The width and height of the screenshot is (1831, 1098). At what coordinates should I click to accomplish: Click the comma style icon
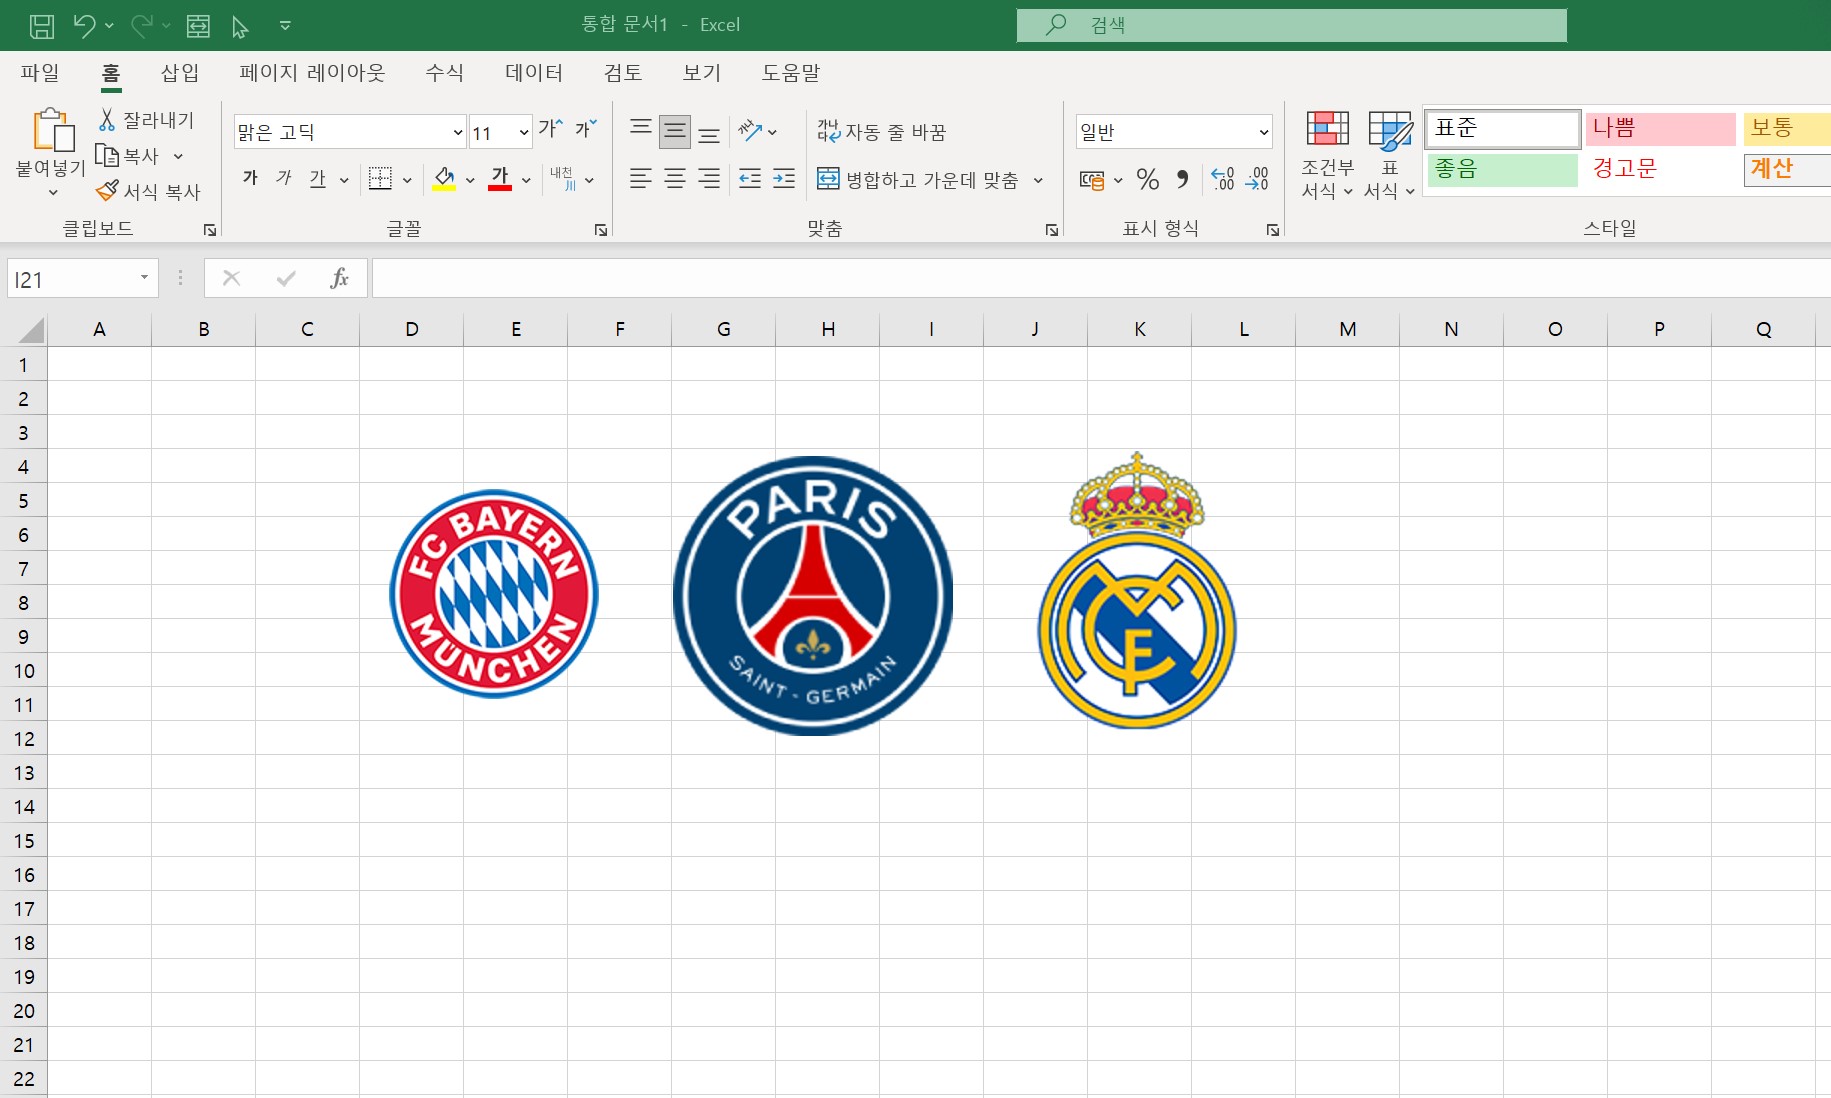(x=1183, y=179)
